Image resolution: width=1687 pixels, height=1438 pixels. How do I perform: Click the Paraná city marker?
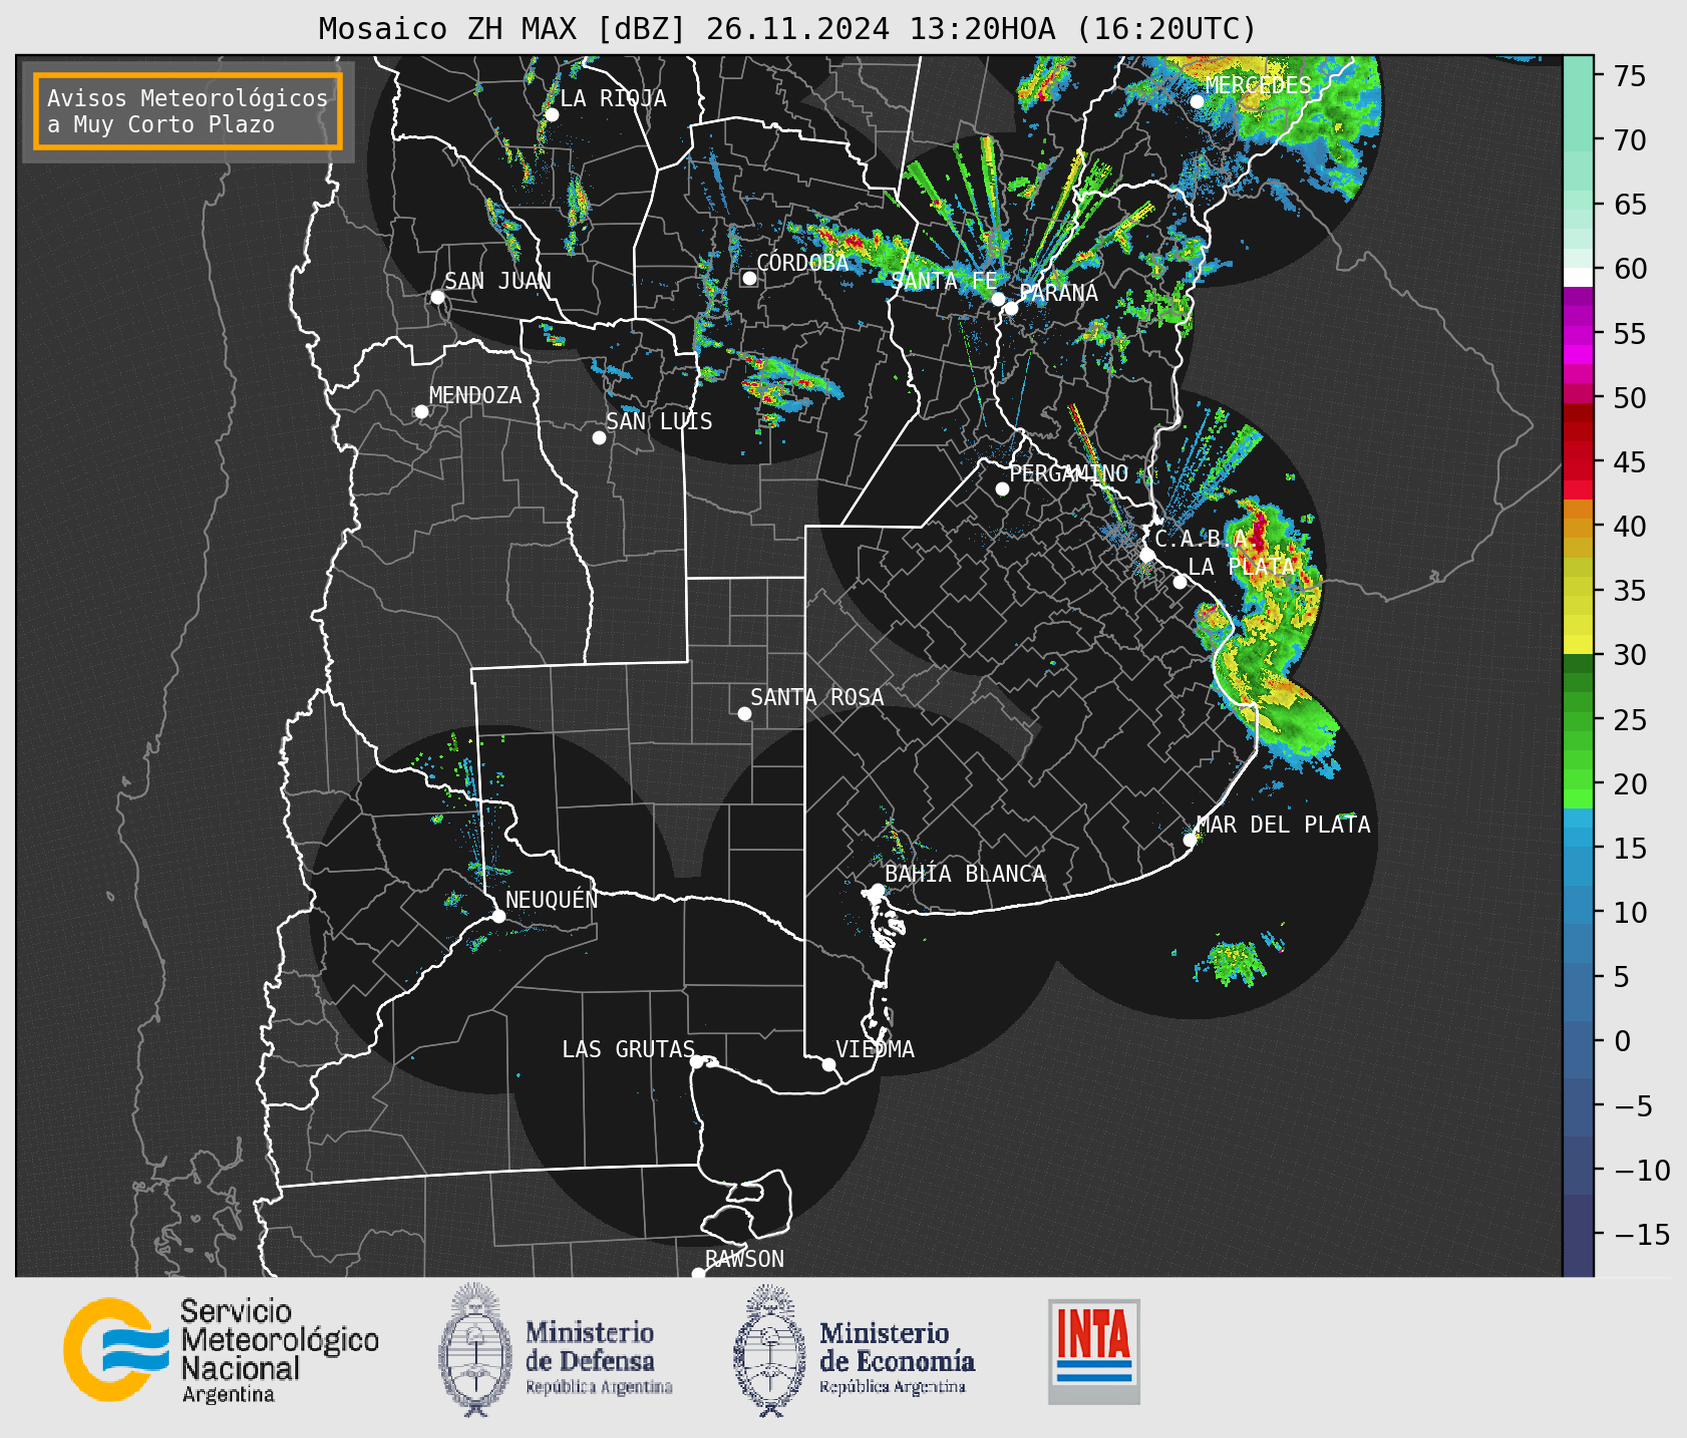(1011, 308)
